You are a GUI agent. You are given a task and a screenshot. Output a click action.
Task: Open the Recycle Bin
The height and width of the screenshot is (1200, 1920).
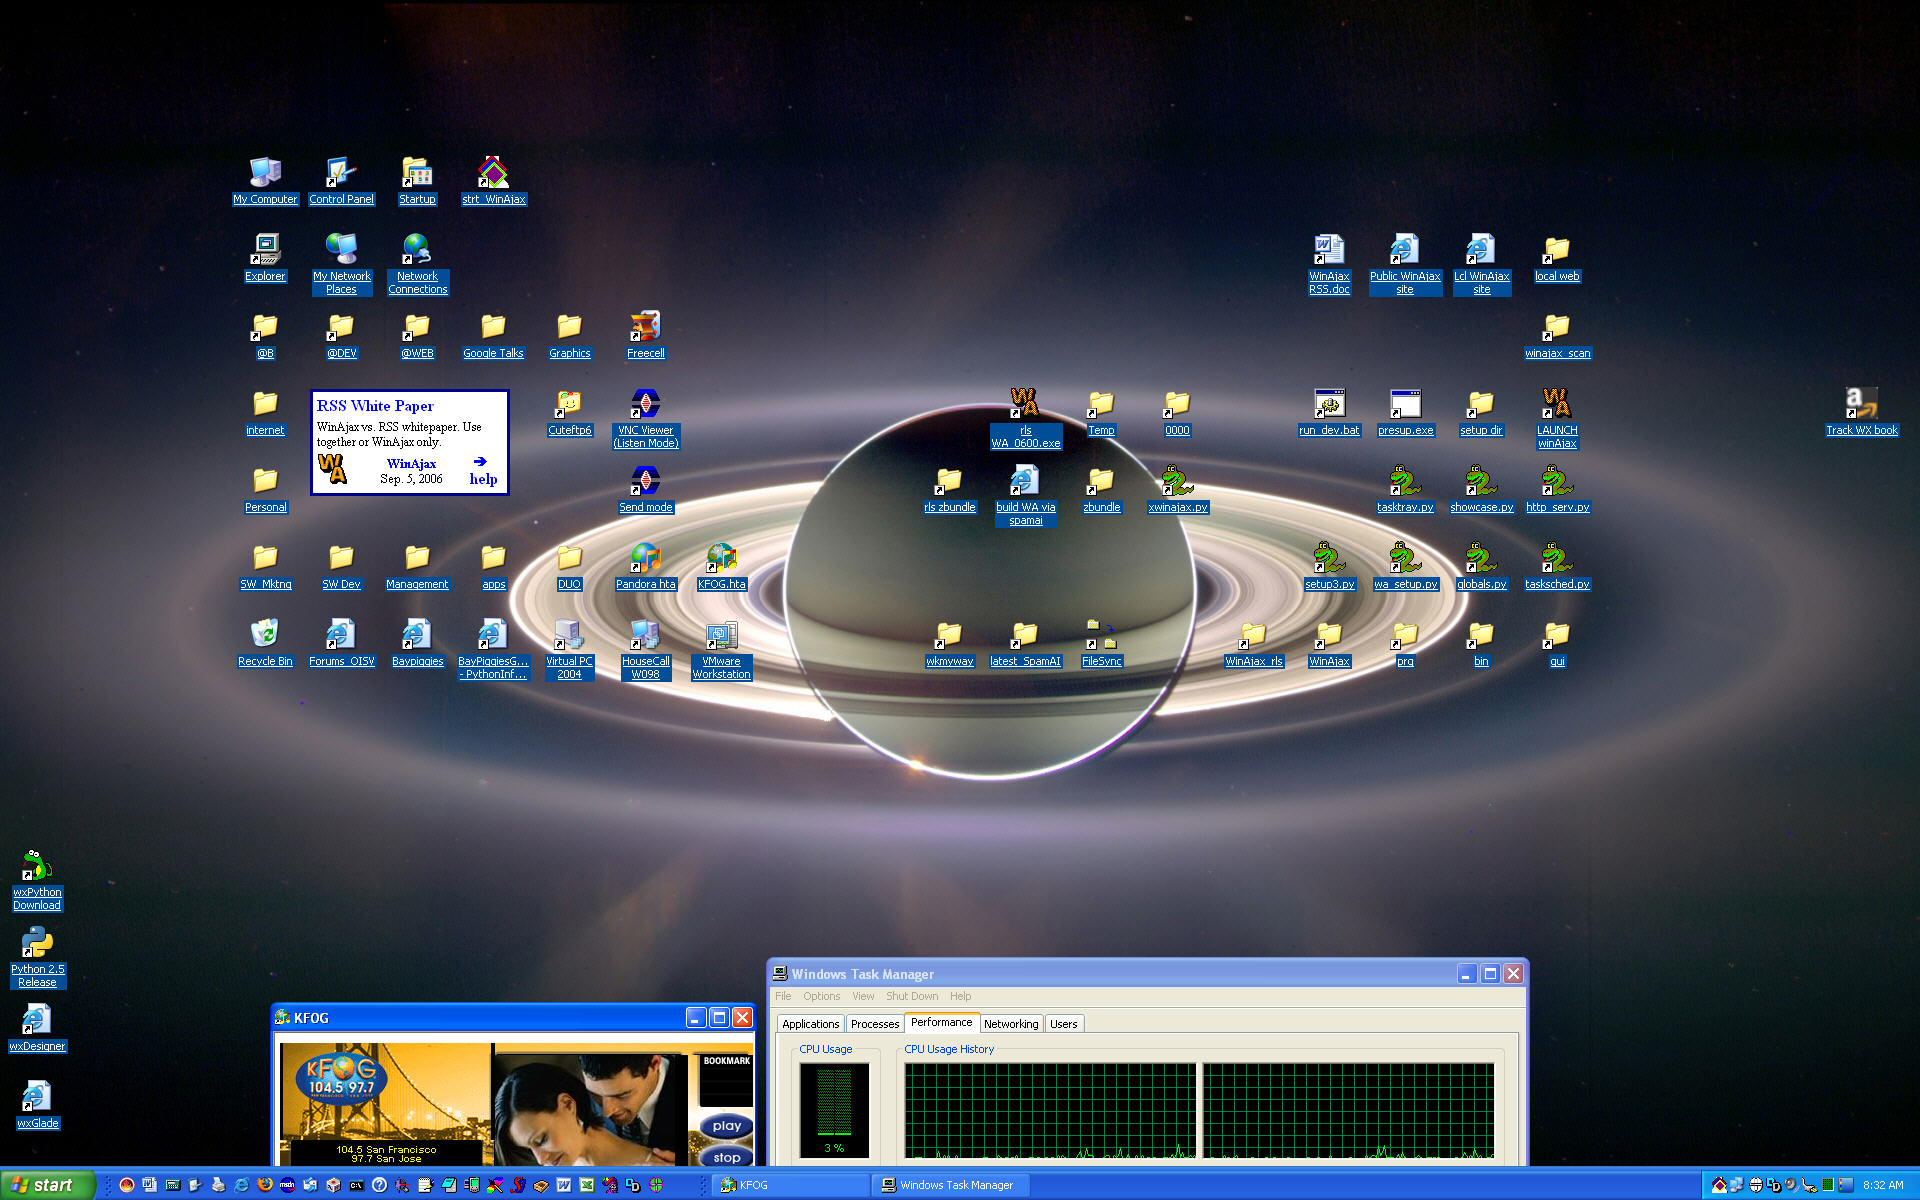pos(265,635)
